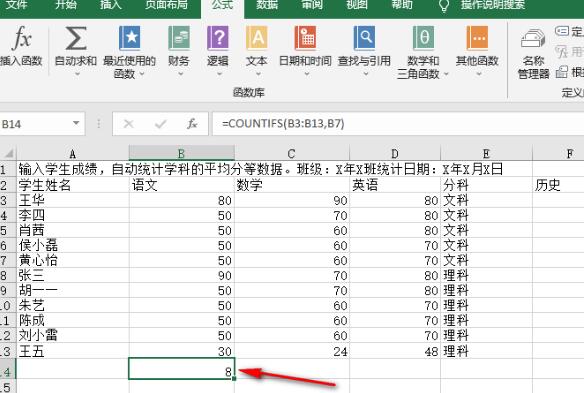Click the math score 24 in 王五 row
584x393 pixels.
292,351
